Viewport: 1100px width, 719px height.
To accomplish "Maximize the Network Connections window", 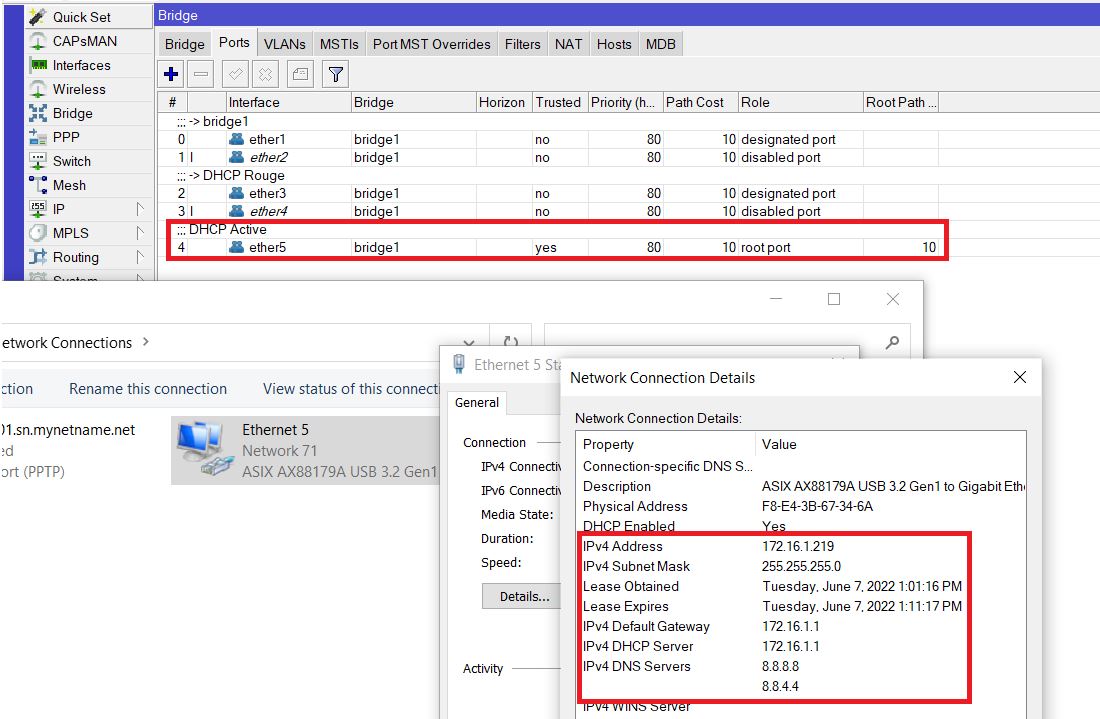I will coord(833,300).
